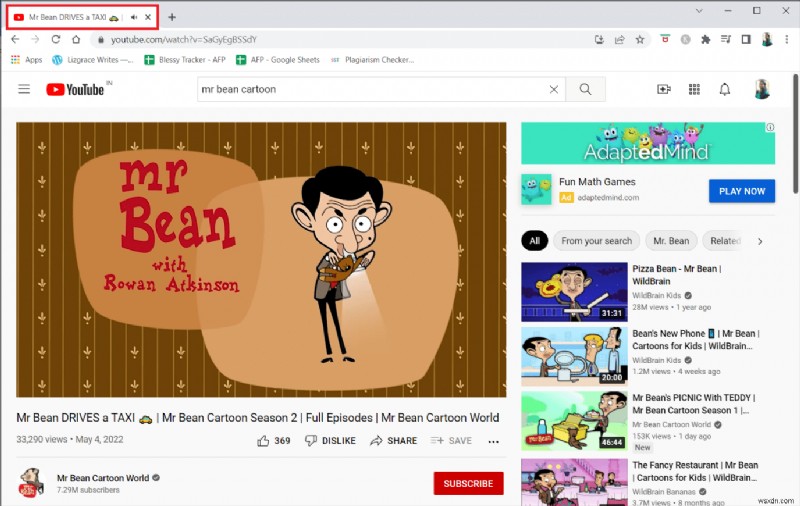The image size is (800, 506).
Task: Open Pizza Bean video thumbnail
Action: point(574,292)
